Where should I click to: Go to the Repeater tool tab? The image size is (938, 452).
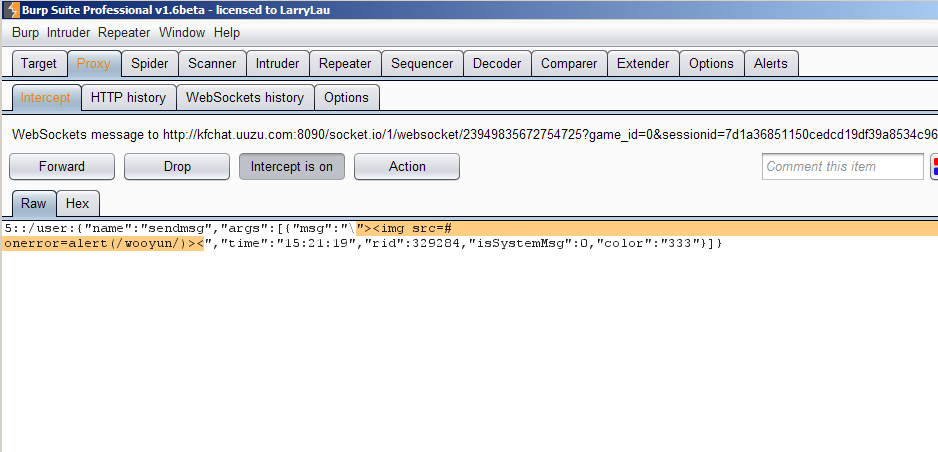(x=345, y=63)
